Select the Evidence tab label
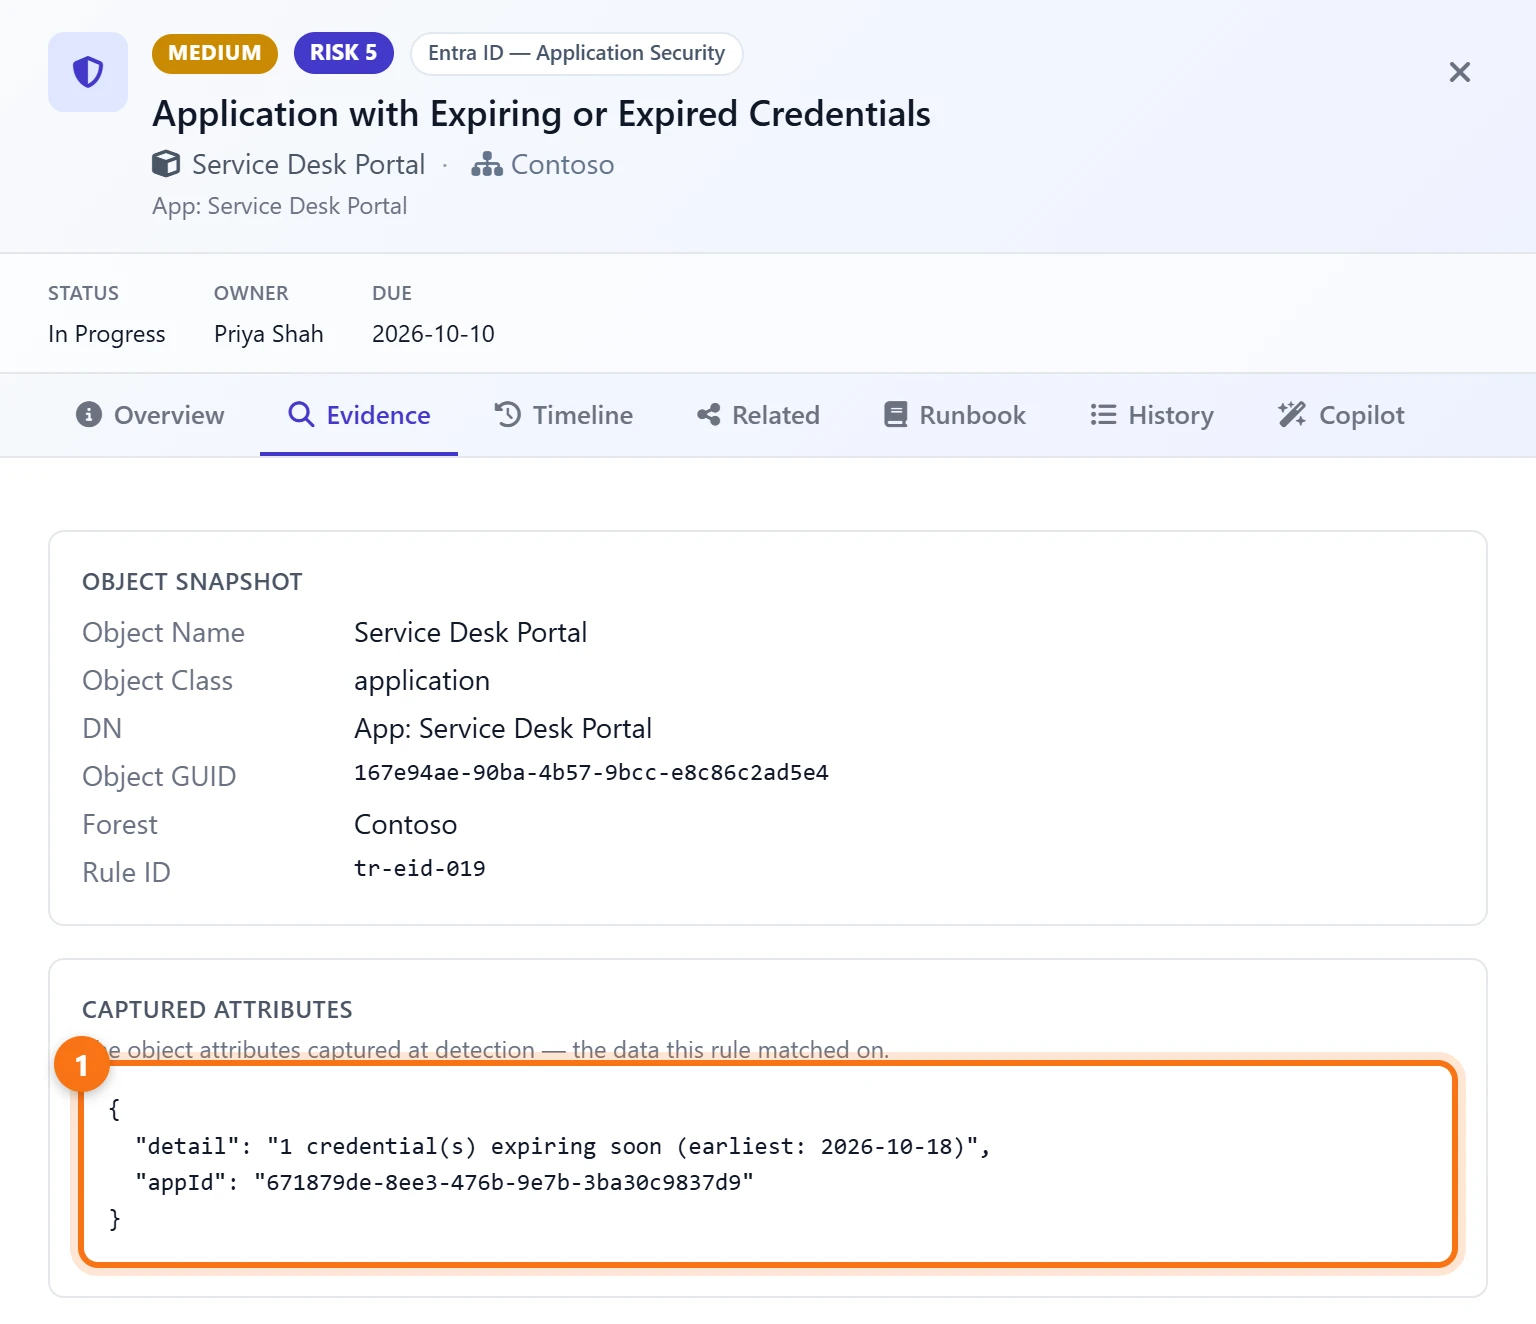The height and width of the screenshot is (1324, 1536). coord(379,415)
